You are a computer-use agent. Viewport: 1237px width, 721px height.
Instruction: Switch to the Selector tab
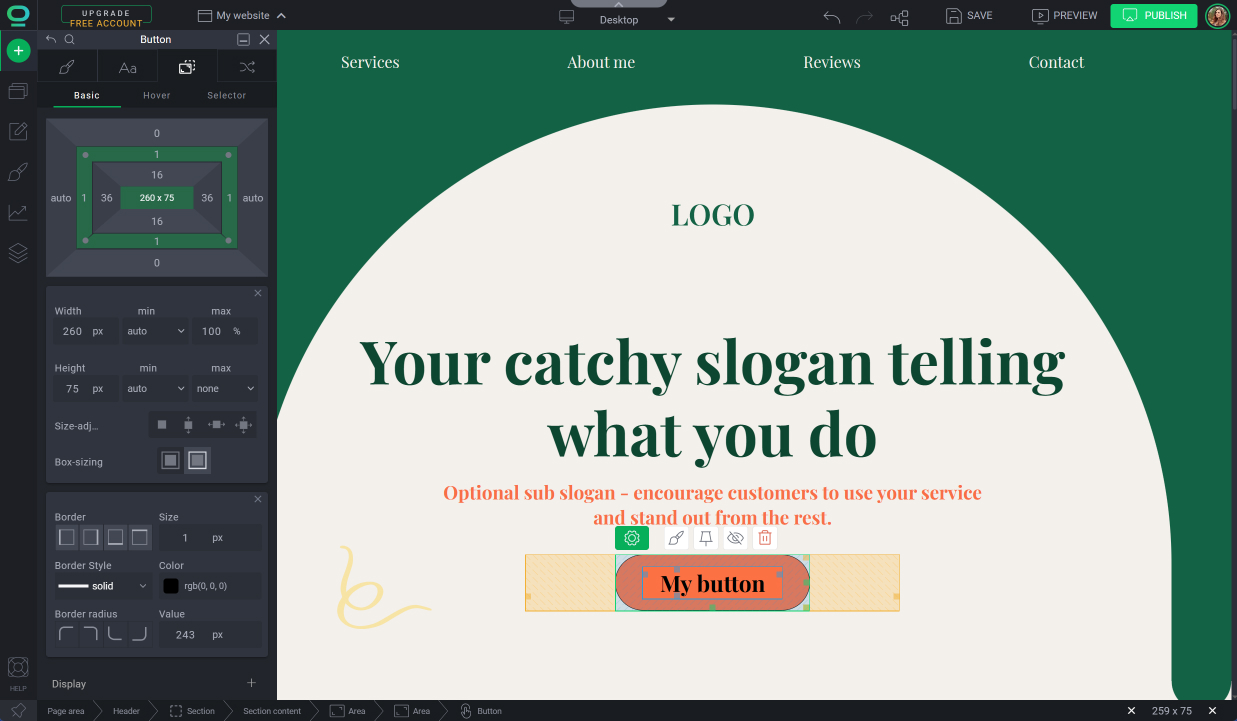[x=227, y=95]
